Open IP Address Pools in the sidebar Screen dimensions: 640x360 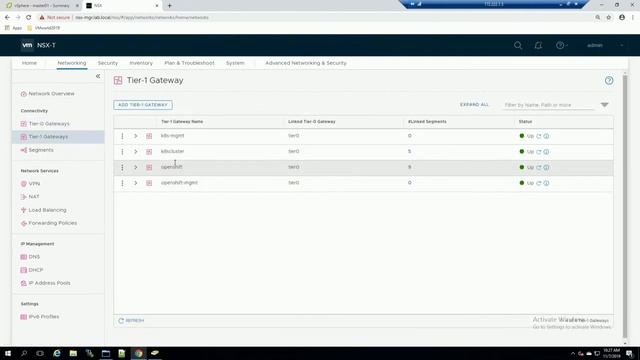click(x=46, y=283)
